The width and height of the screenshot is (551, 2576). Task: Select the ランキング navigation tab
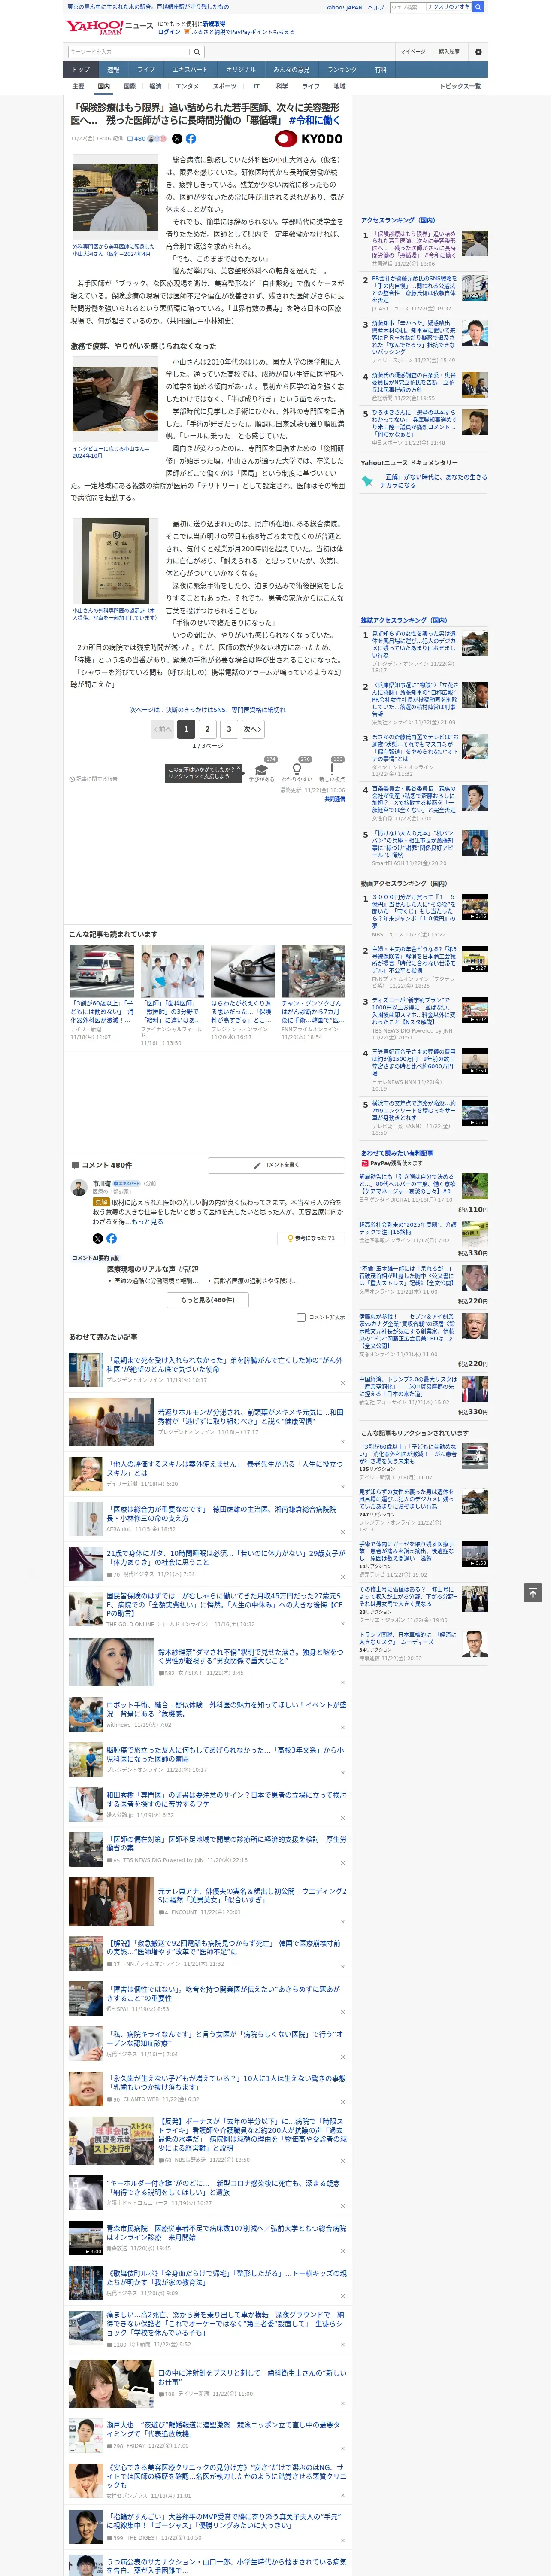point(342,70)
